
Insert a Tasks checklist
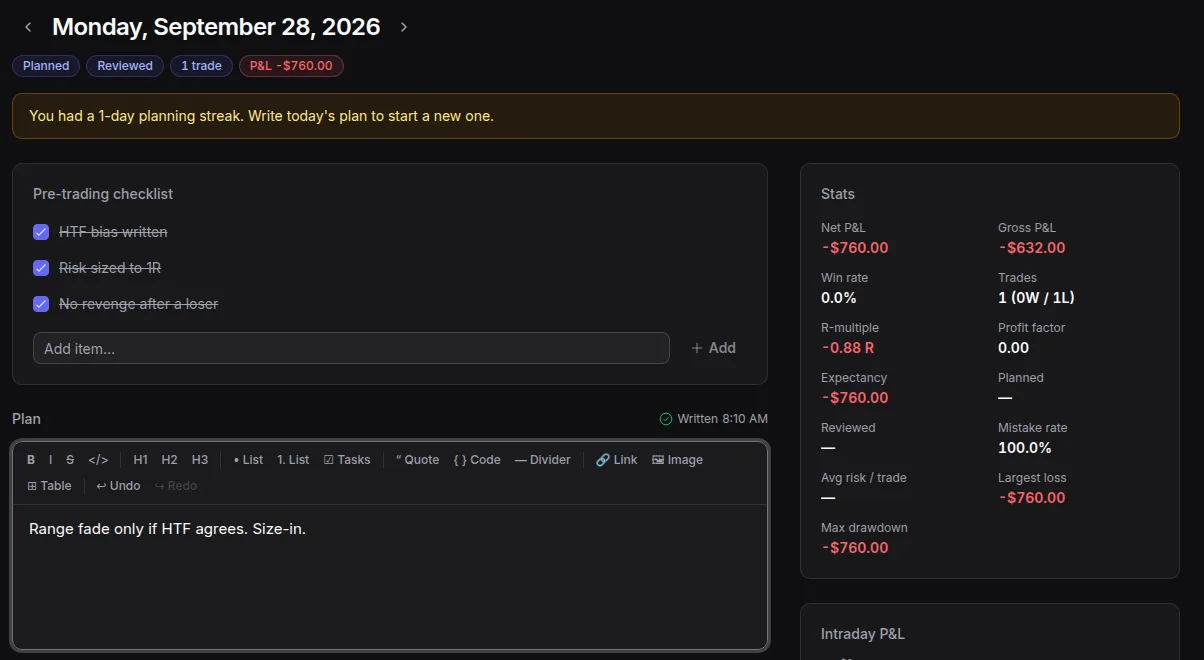pyautogui.click(x=347, y=460)
